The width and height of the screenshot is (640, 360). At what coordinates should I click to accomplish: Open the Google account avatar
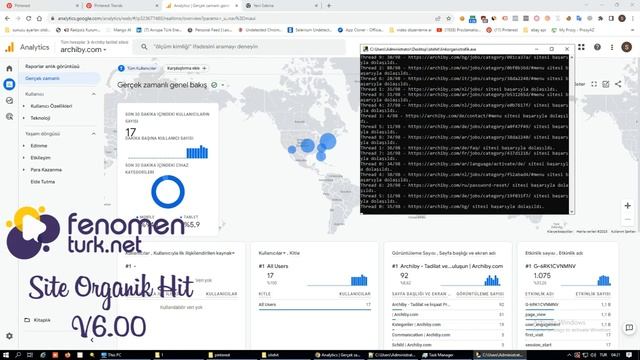pyautogui.click(x=627, y=47)
